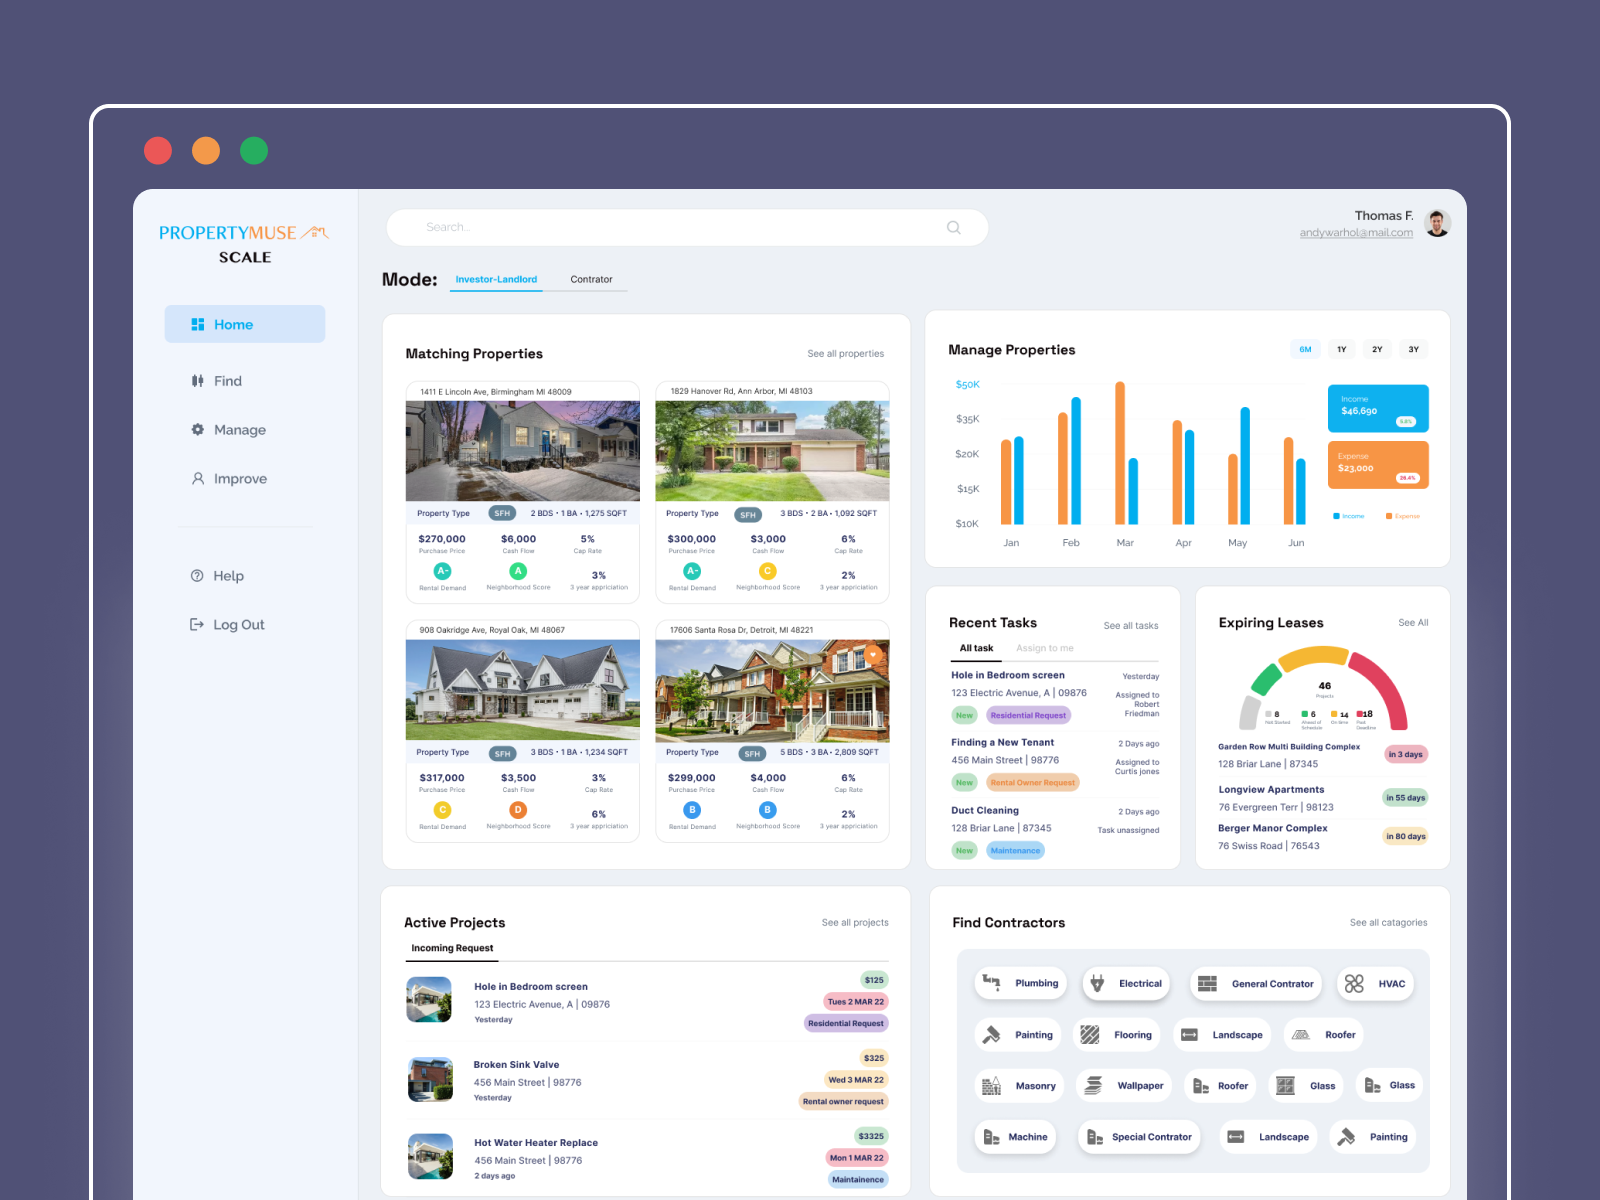The image size is (1600, 1200).
Task: Click See all catagories link
Action: (x=1388, y=923)
